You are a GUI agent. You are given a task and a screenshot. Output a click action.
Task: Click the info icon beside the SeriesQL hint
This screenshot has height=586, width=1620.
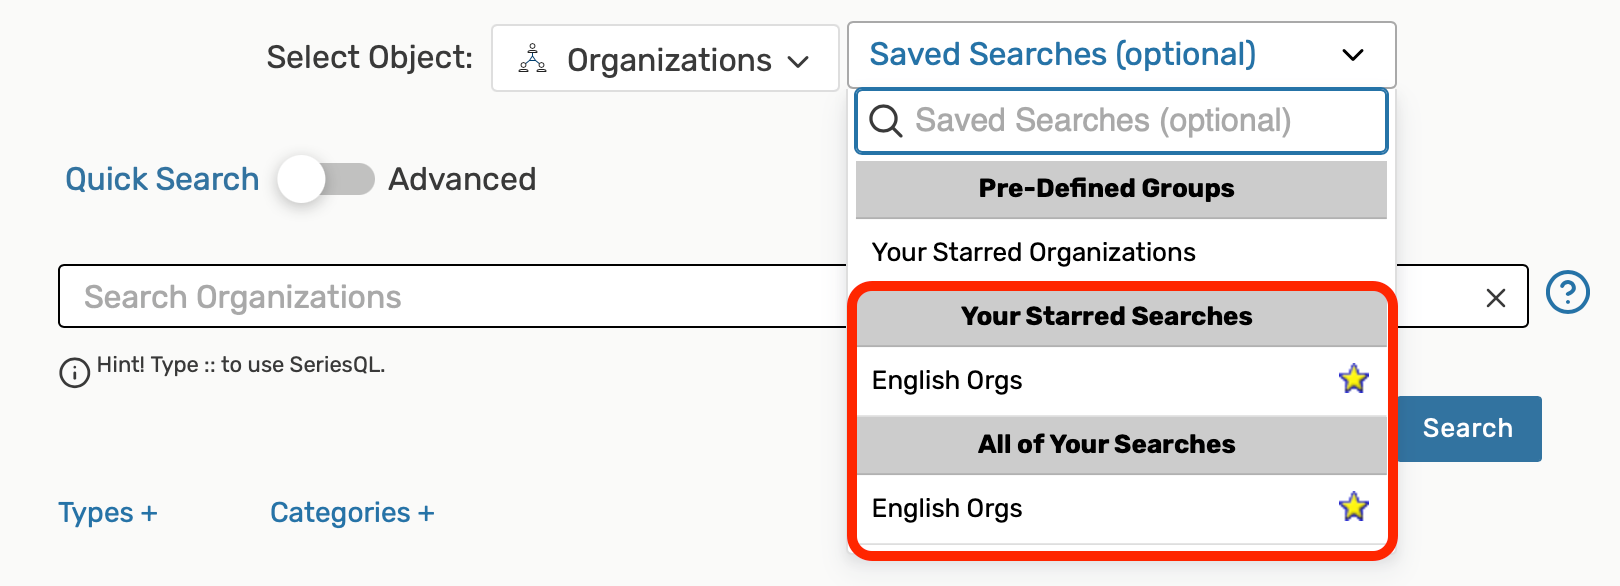click(x=75, y=372)
